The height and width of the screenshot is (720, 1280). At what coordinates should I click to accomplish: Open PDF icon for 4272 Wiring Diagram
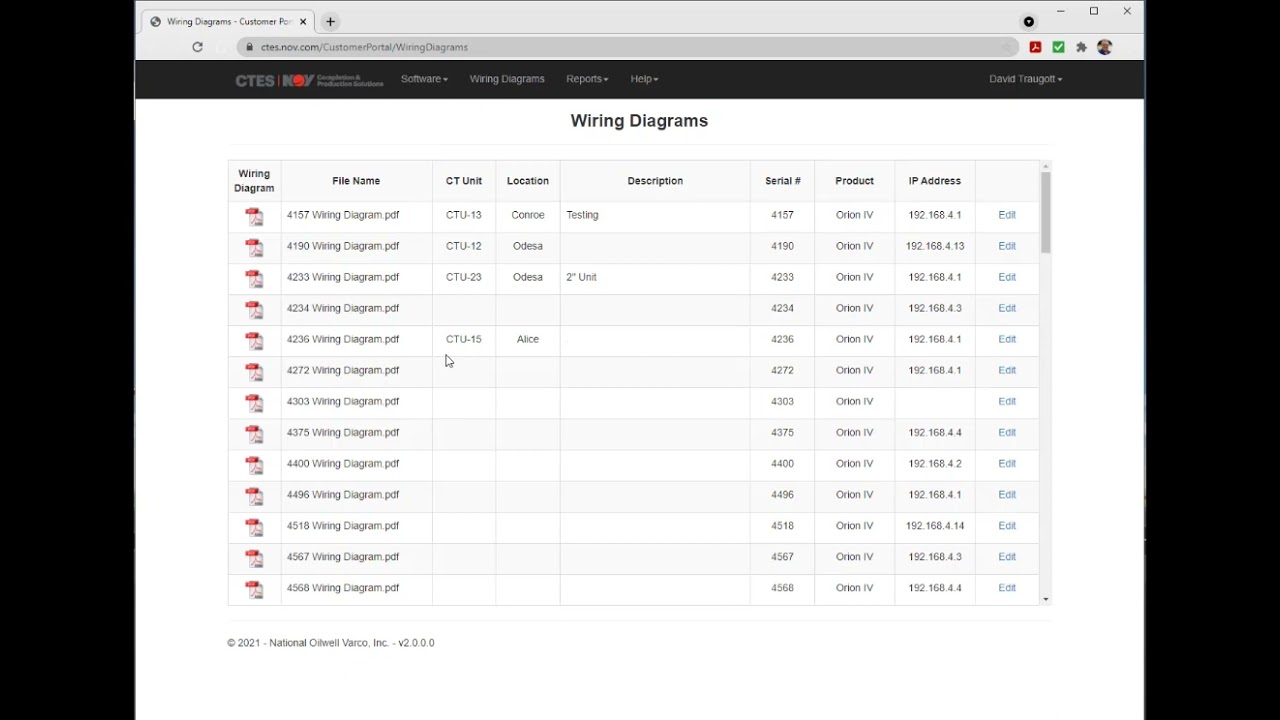[x=254, y=371]
